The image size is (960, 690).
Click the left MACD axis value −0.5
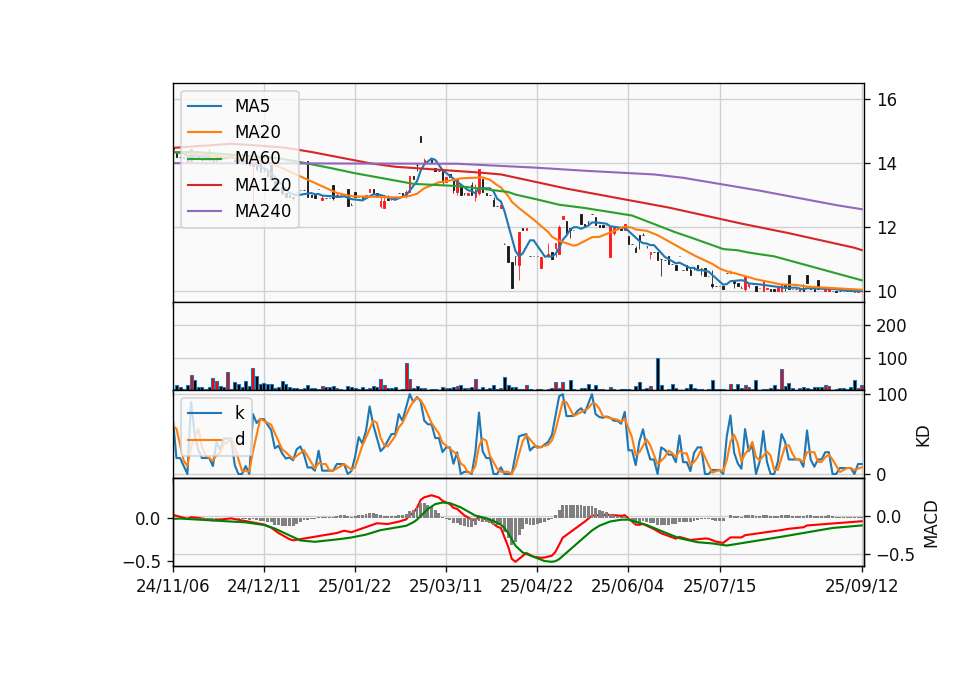[x=141, y=561]
